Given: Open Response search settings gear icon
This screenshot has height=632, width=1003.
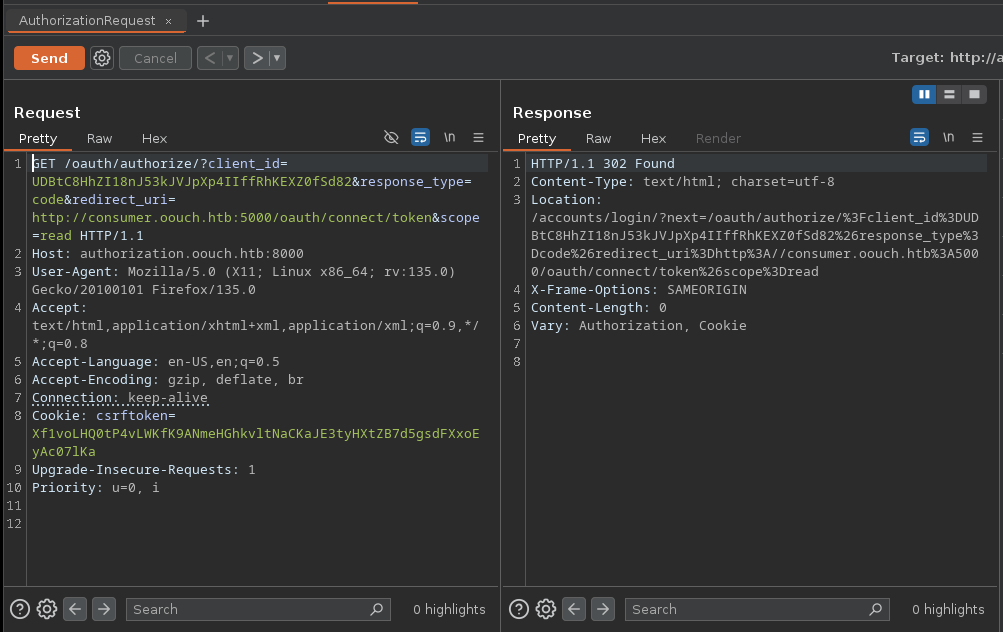Looking at the screenshot, I should point(546,609).
